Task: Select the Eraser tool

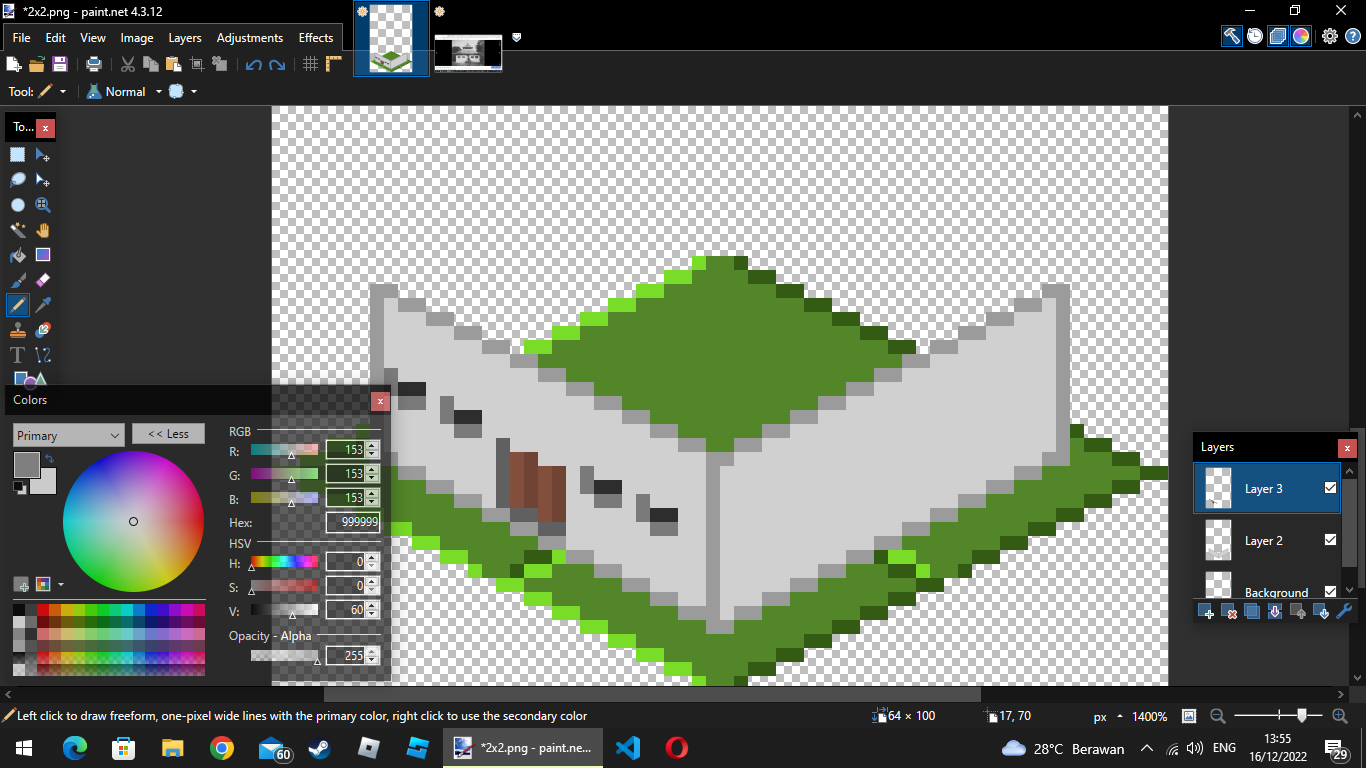Action: (x=43, y=280)
